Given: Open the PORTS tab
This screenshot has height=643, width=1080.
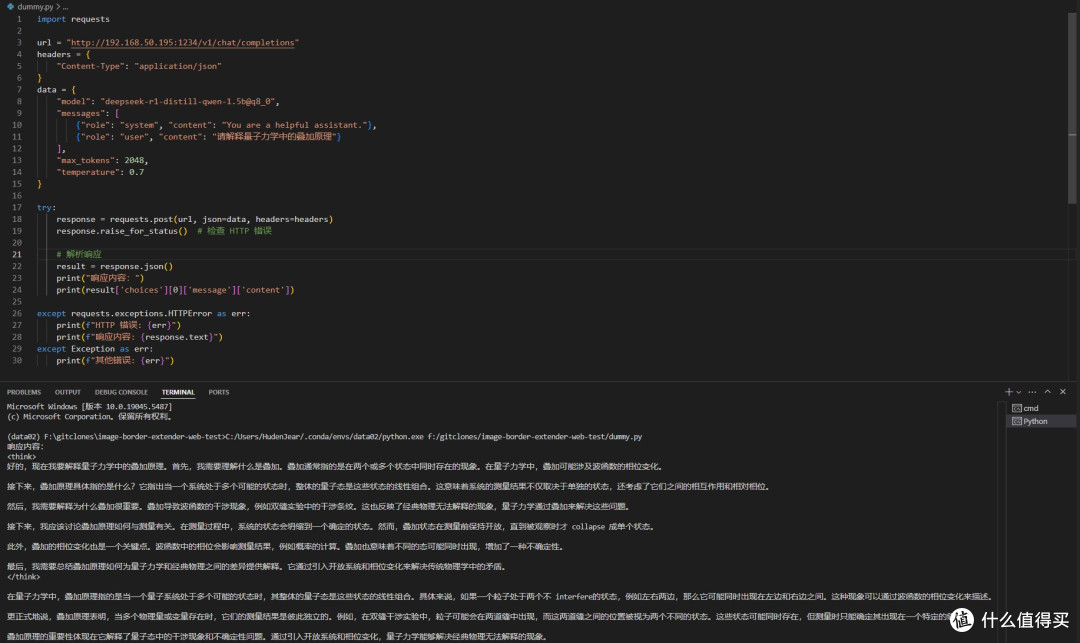Looking at the screenshot, I should coord(219,392).
